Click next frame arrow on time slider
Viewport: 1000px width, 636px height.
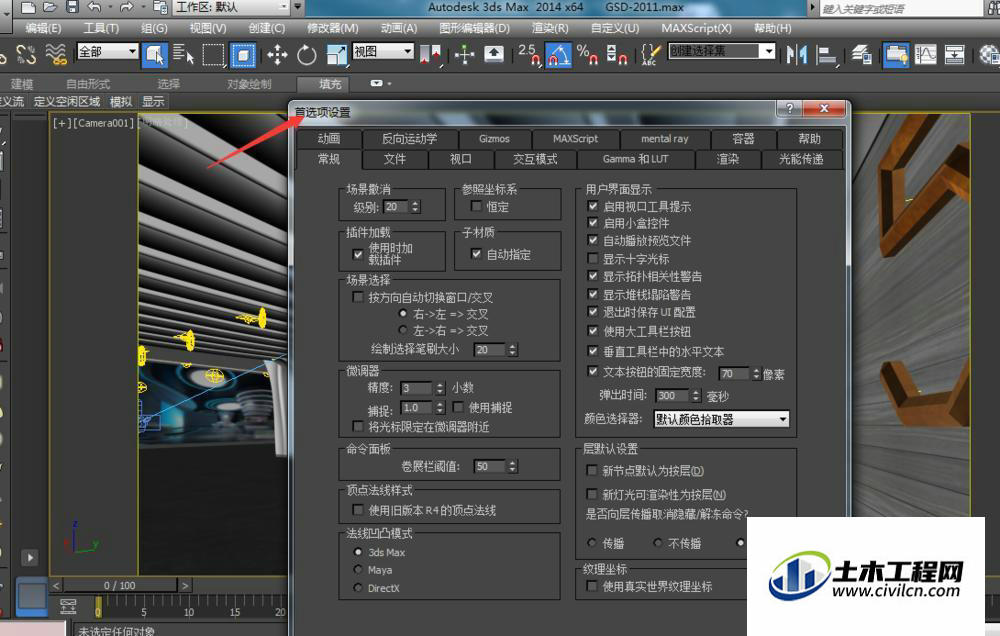tap(185, 585)
